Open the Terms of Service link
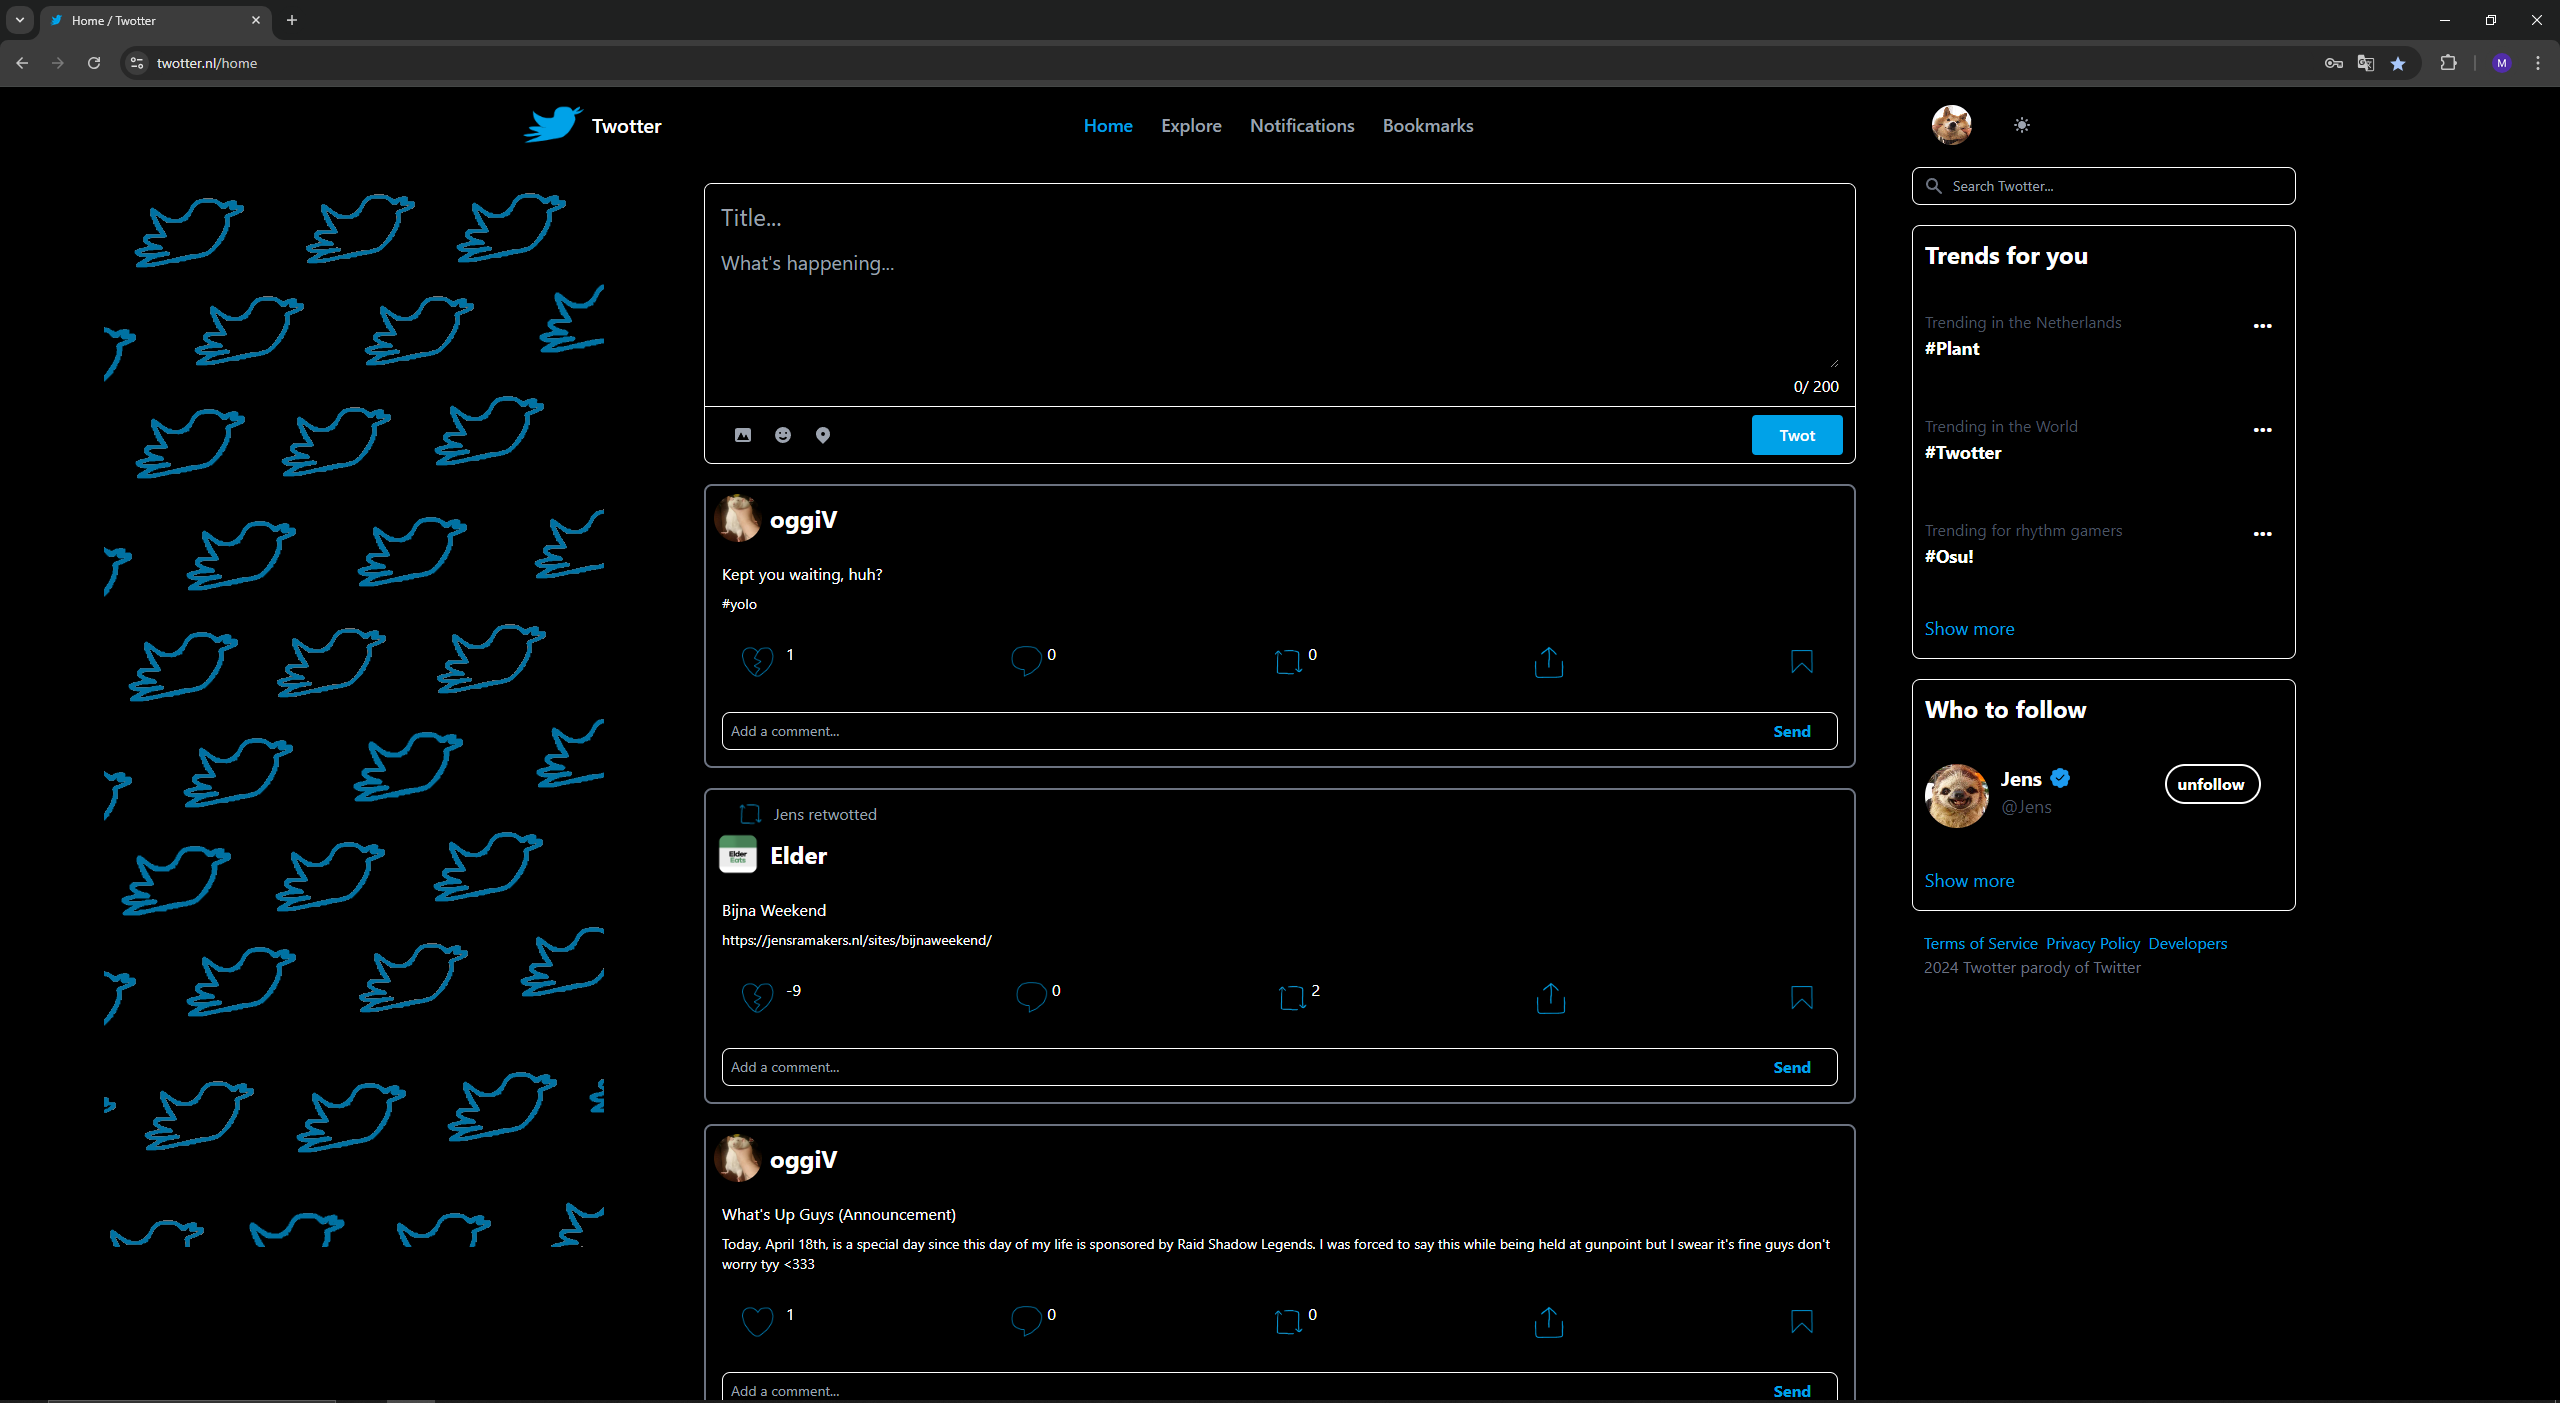2560x1403 pixels. tap(1978, 943)
